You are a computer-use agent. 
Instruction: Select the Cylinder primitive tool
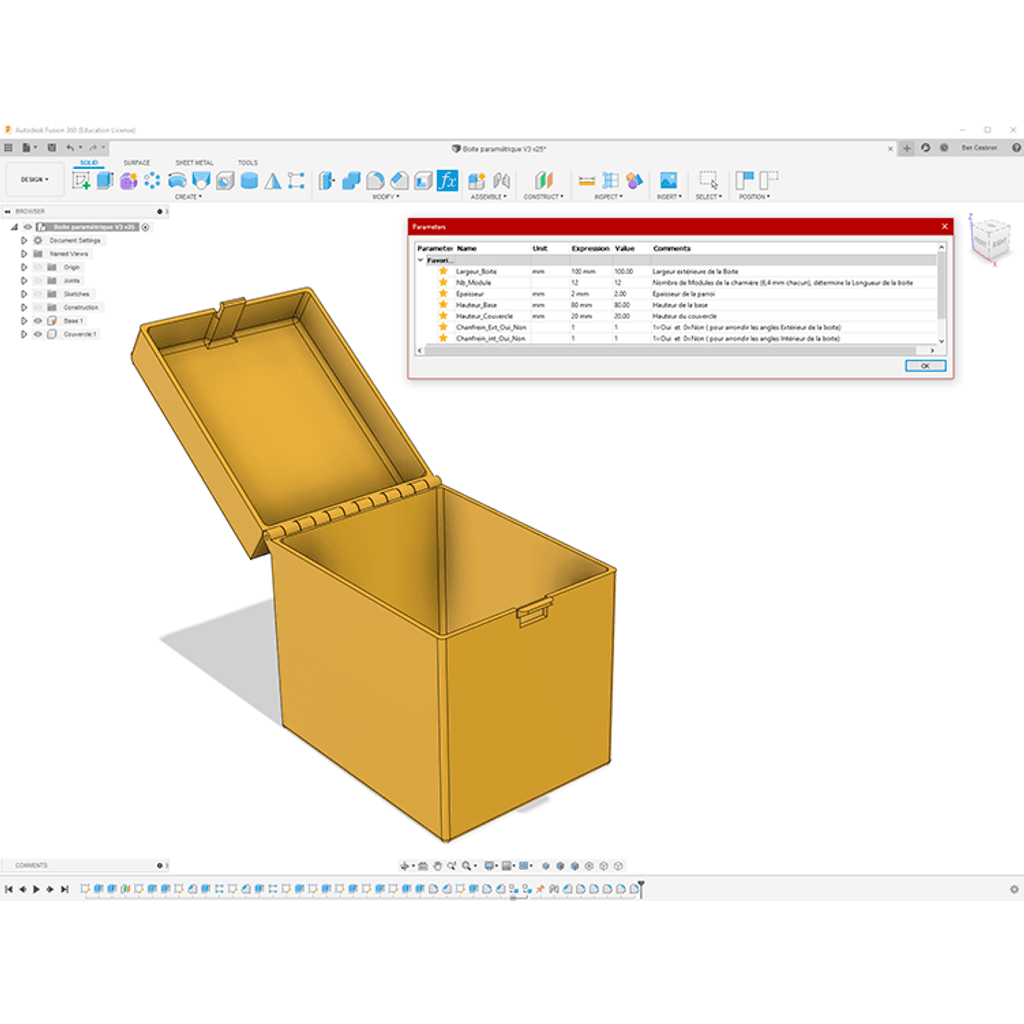tap(249, 181)
